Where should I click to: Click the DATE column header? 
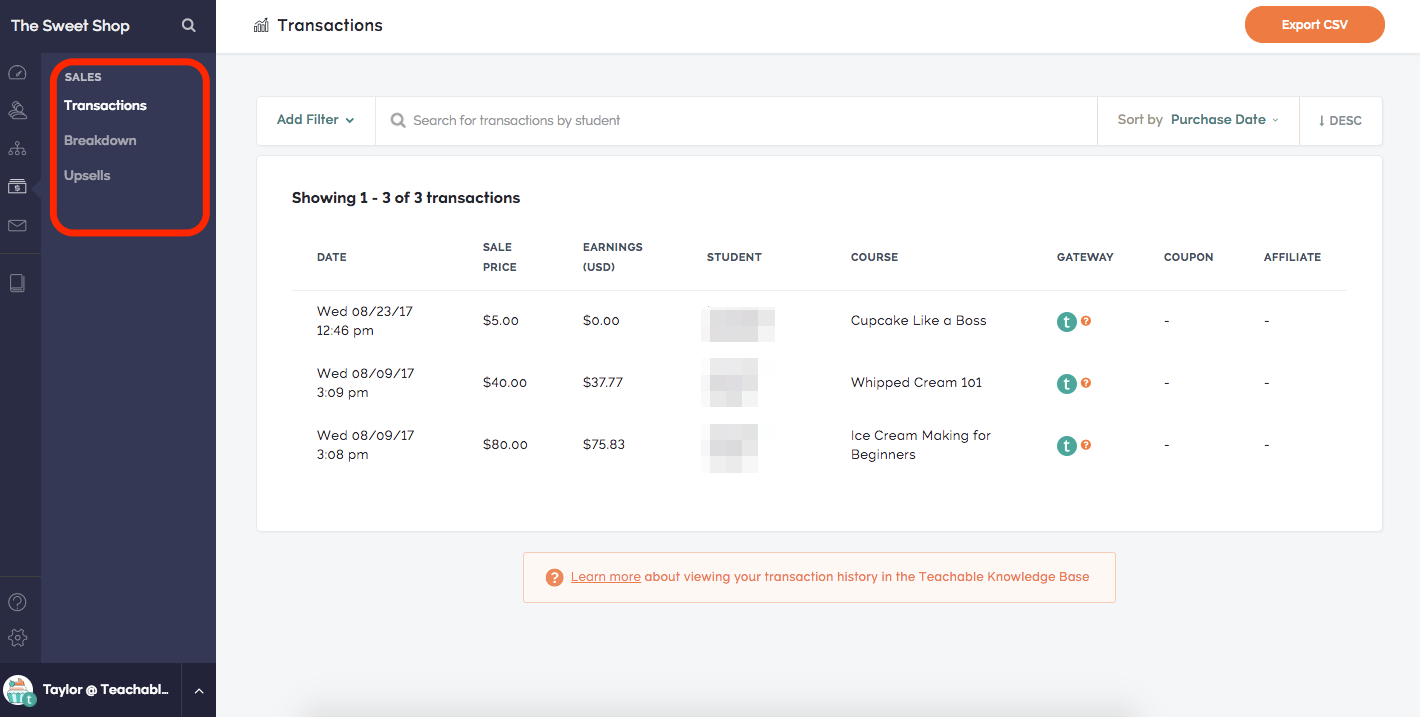click(332, 257)
